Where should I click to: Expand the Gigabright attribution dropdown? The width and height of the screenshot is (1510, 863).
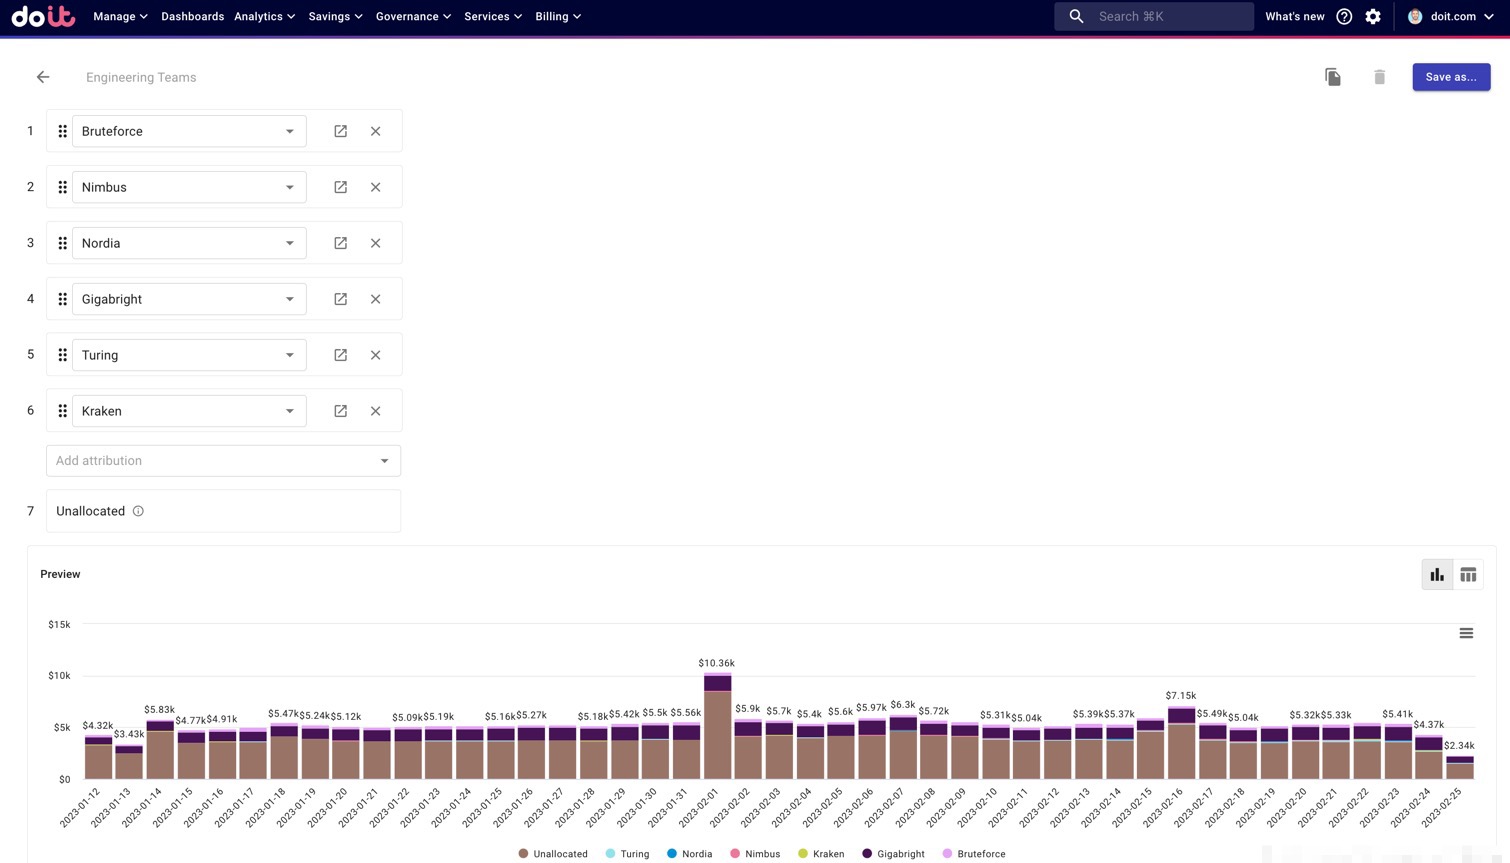(x=290, y=299)
